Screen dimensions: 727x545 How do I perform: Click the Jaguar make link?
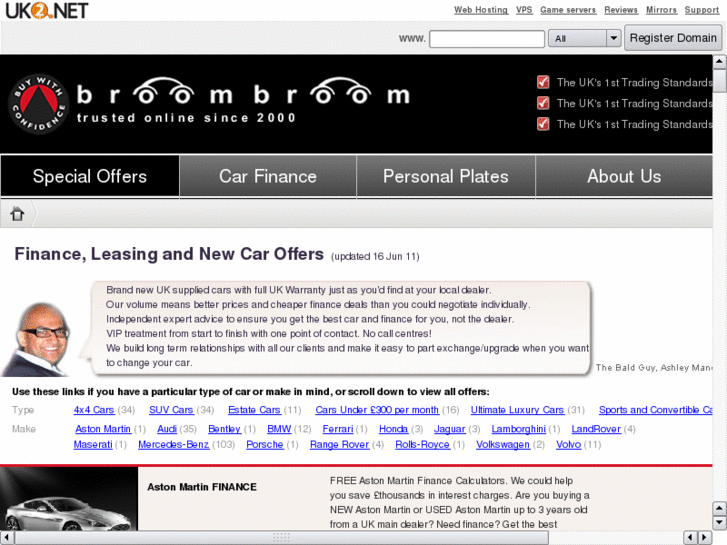(449, 429)
